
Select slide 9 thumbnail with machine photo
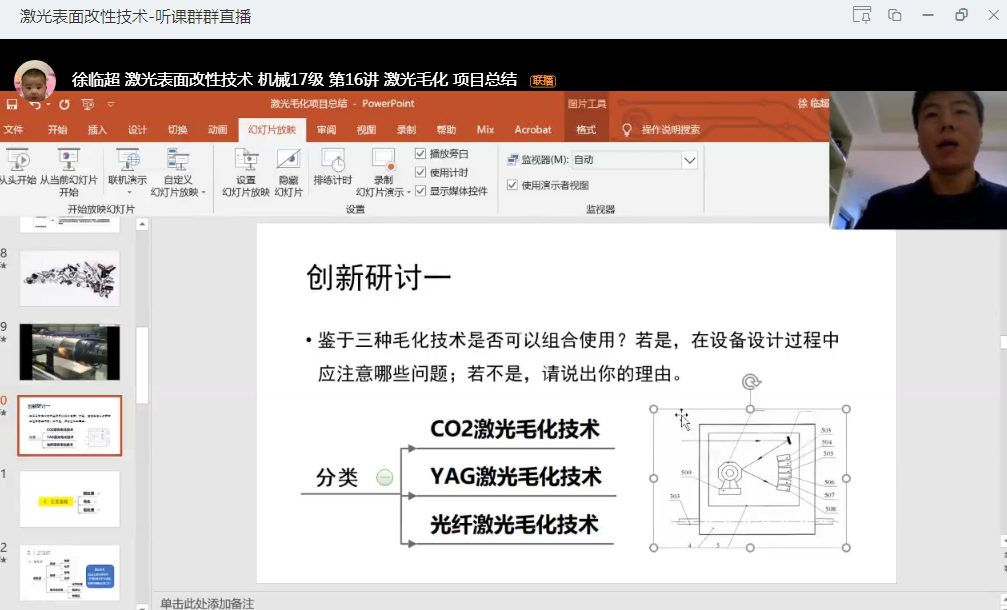(70, 351)
